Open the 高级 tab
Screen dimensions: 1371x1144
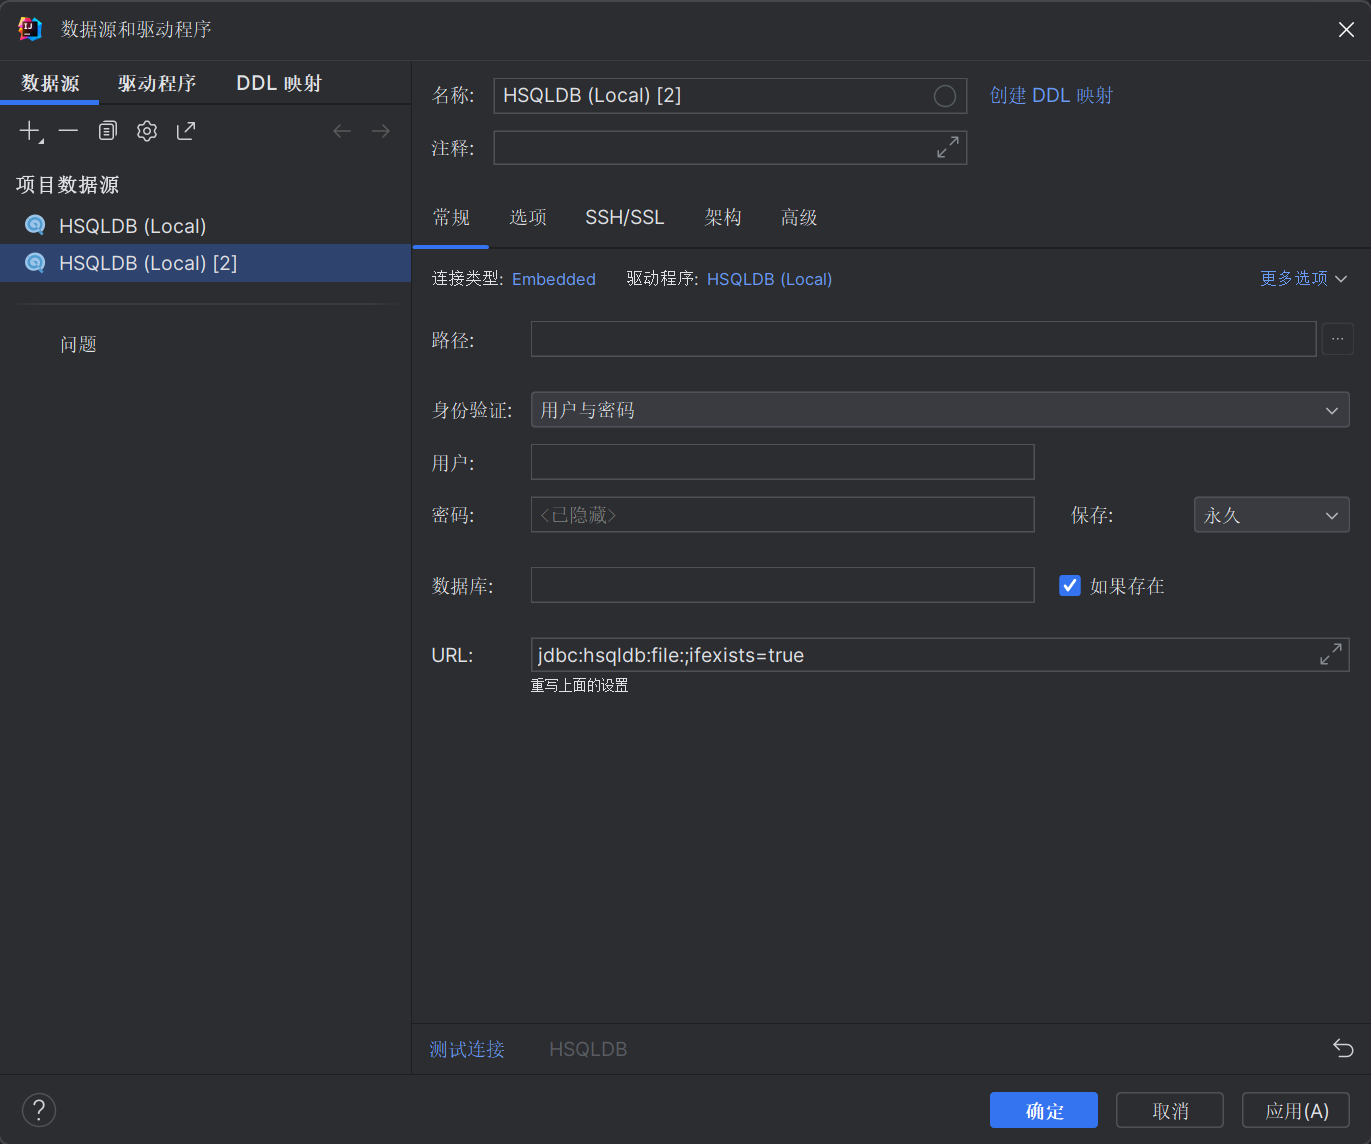point(799,217)
